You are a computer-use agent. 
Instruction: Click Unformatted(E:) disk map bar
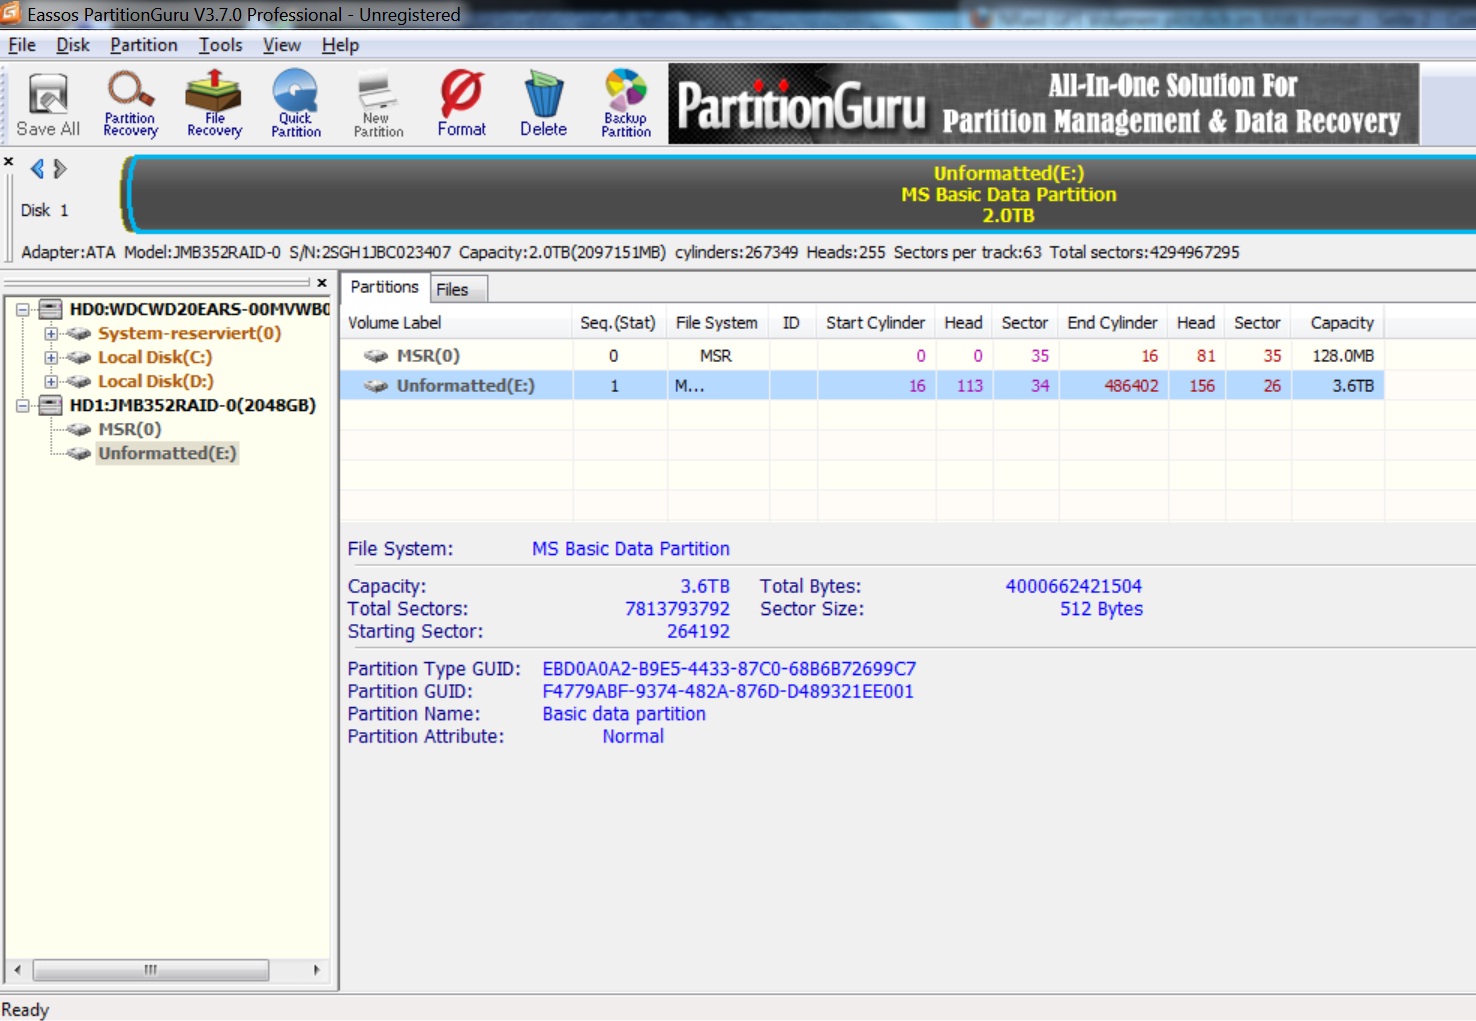pyautogui.click(x=800, y=194)
